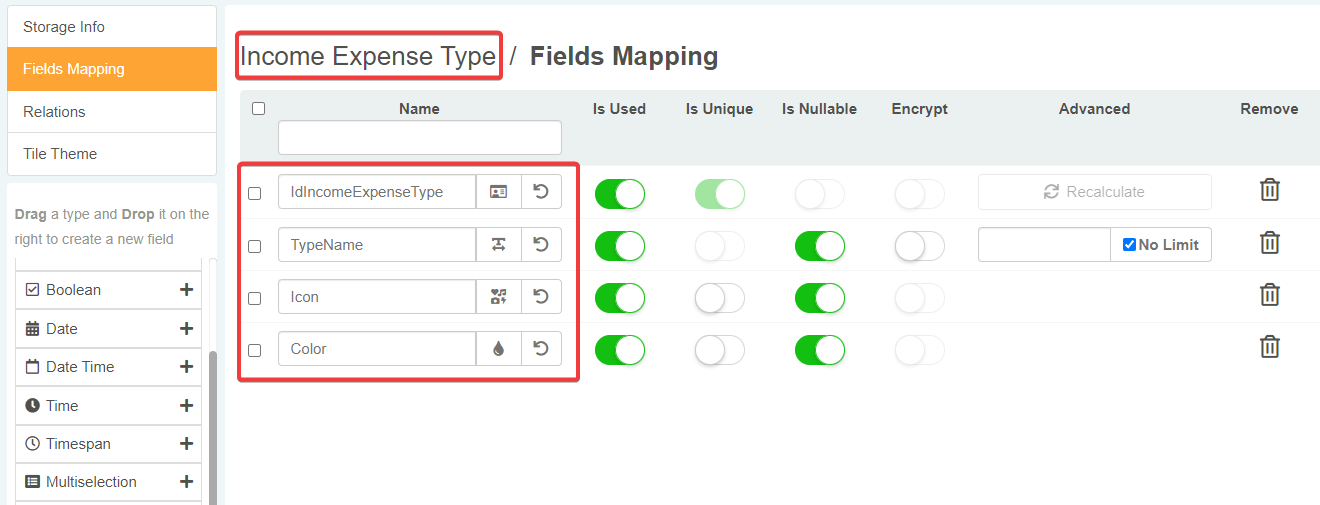Remove the Color field with trash icon
The image size is (1320, 505).
(x=1269, y=347)
